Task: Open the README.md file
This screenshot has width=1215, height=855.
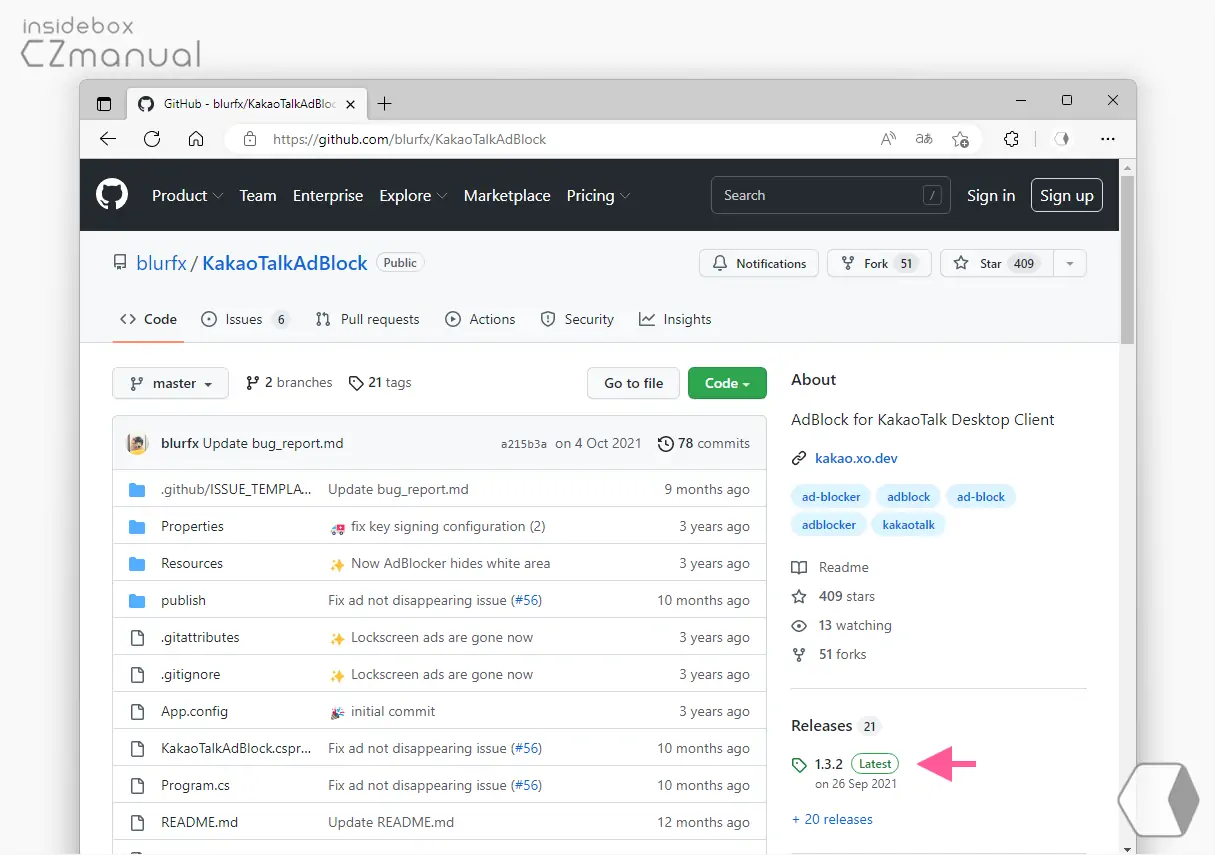Action: point(199,822)
